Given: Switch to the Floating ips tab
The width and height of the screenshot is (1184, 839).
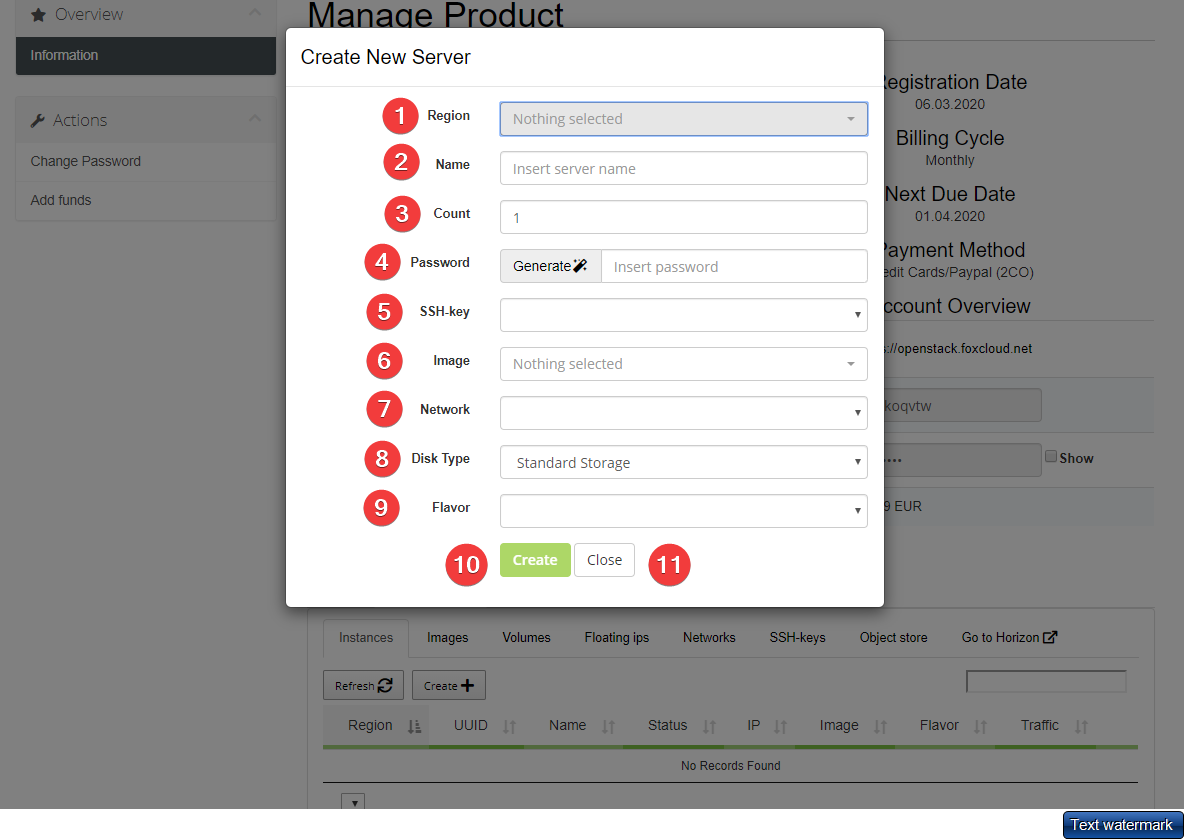Looking at the screenshot, I should (x=616, y=637).
